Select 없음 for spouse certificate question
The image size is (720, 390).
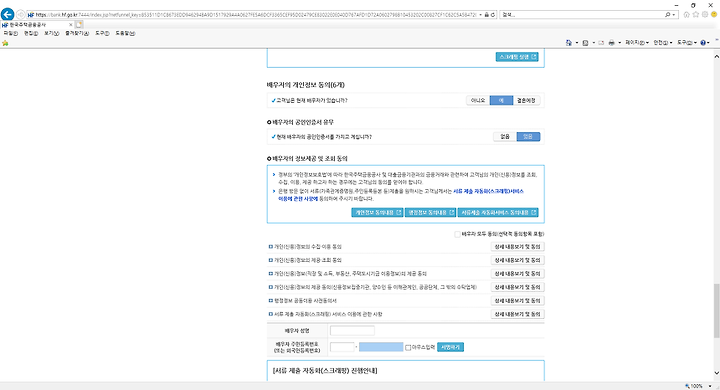pyautogui.click(x=505, y=136)
